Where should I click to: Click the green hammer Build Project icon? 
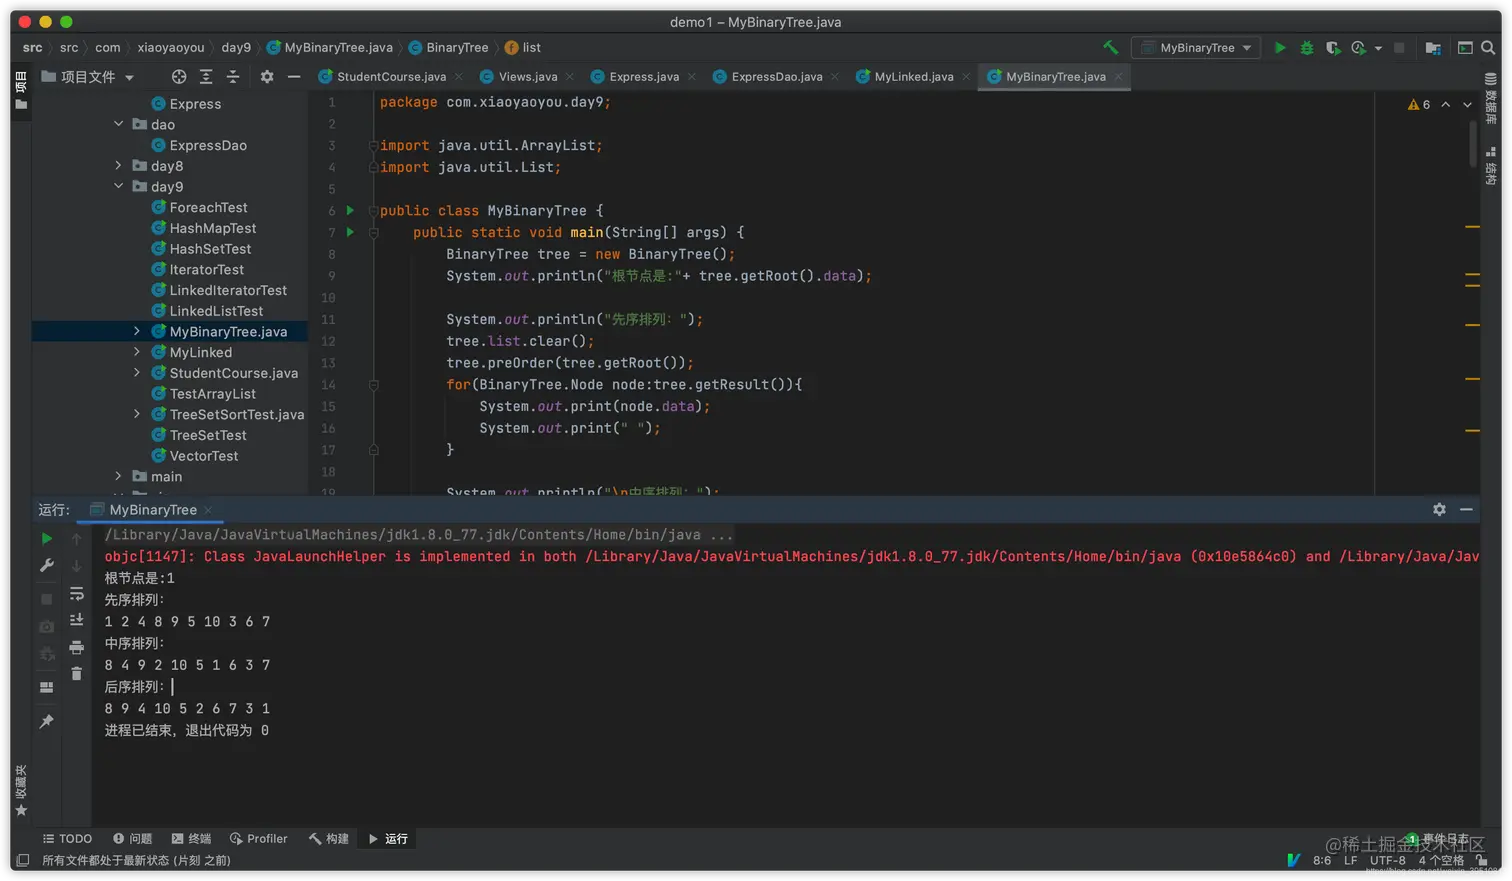[1110, 47]
